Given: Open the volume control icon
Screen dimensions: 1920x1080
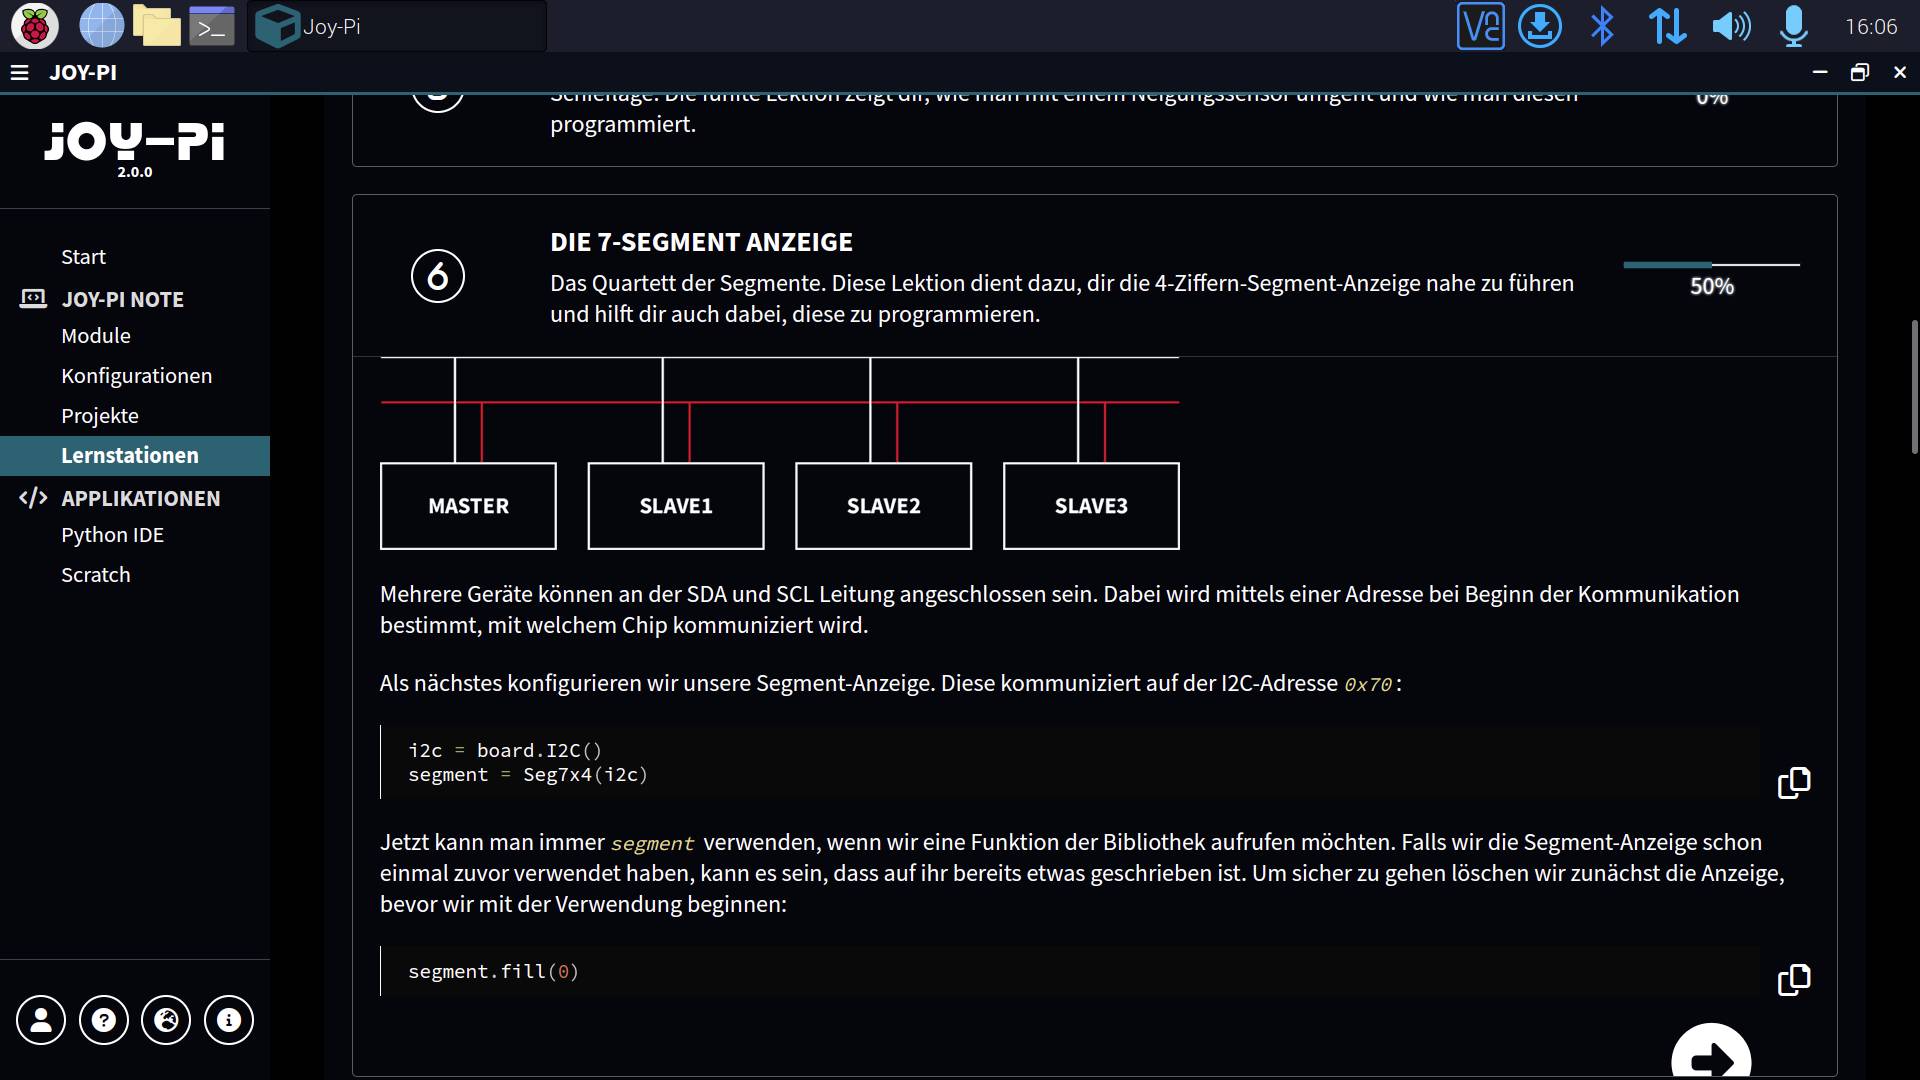Looking at the screenshot, I should pyautogui.click(x=1731, y=26).
